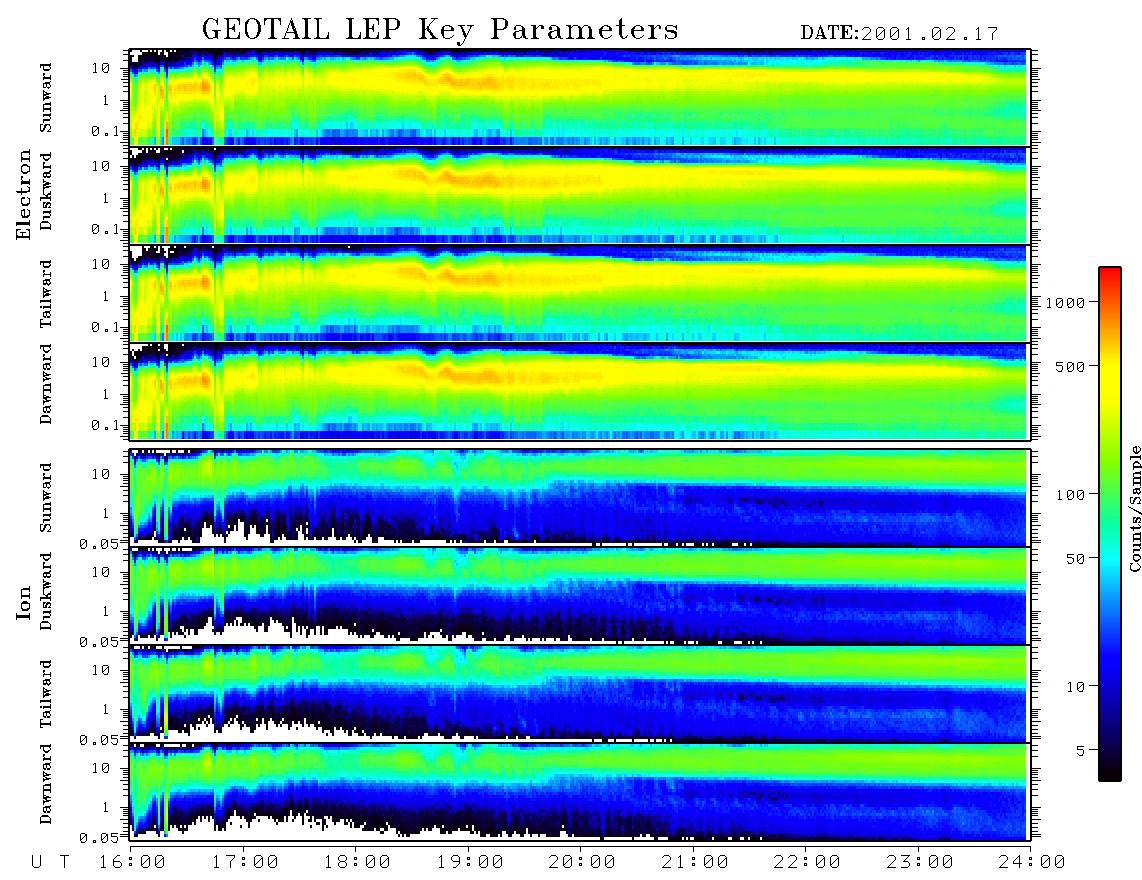Click the Electron 'Sunward' panel label

click(x=46, y=98)
